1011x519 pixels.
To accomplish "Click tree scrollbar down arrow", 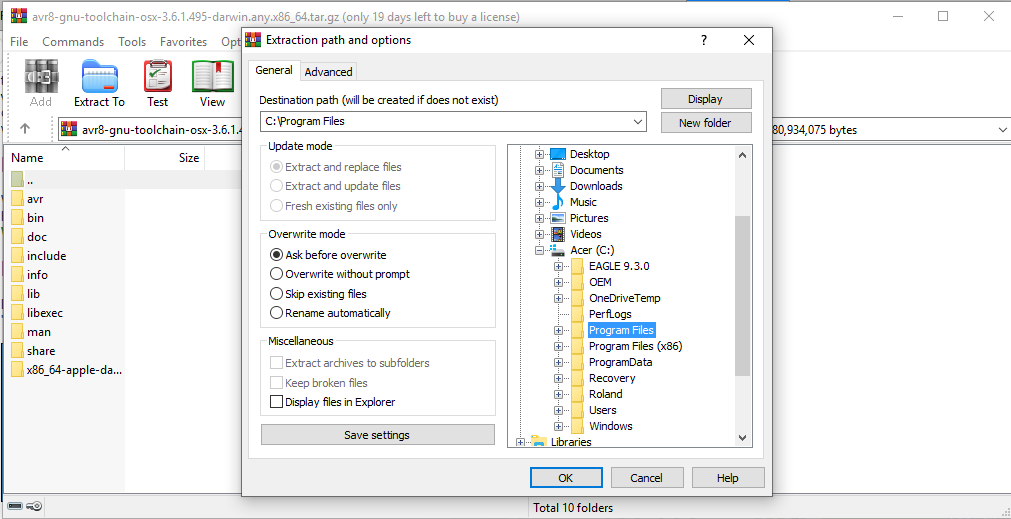I will [742, 438].
